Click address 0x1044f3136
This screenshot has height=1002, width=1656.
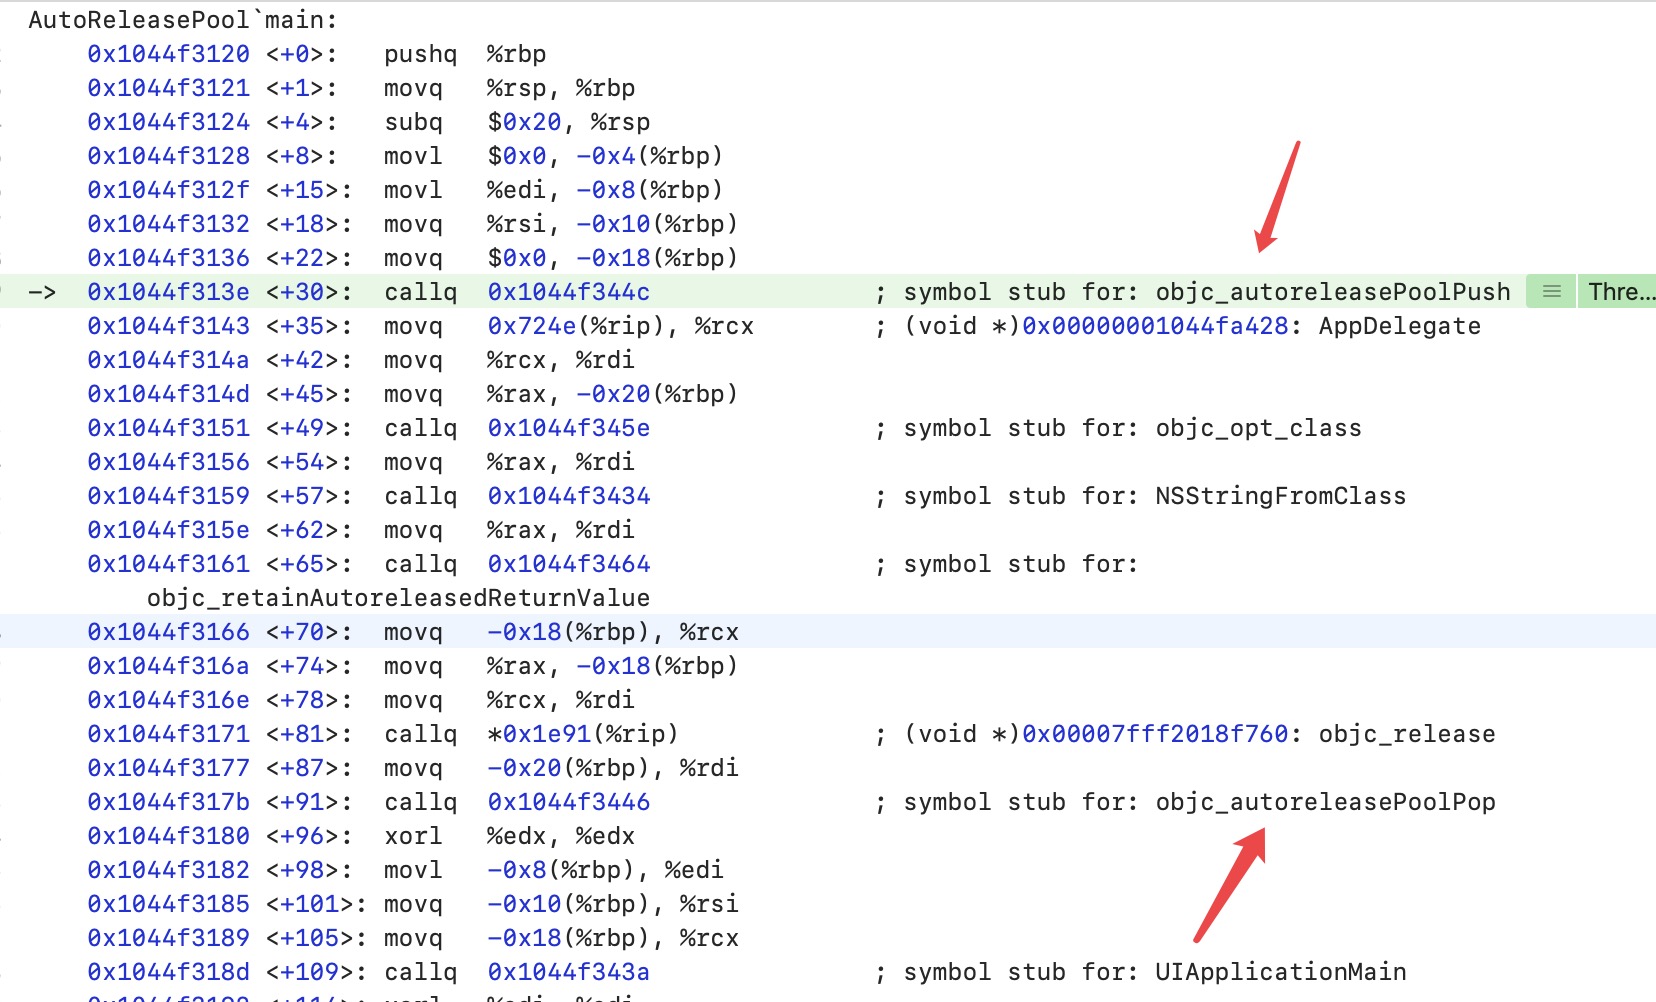[x=168, y=258]
